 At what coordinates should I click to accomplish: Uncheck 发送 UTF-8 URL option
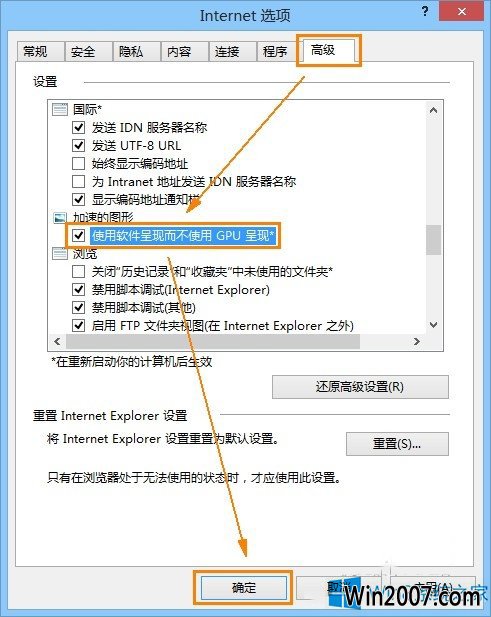click(79, 145)
